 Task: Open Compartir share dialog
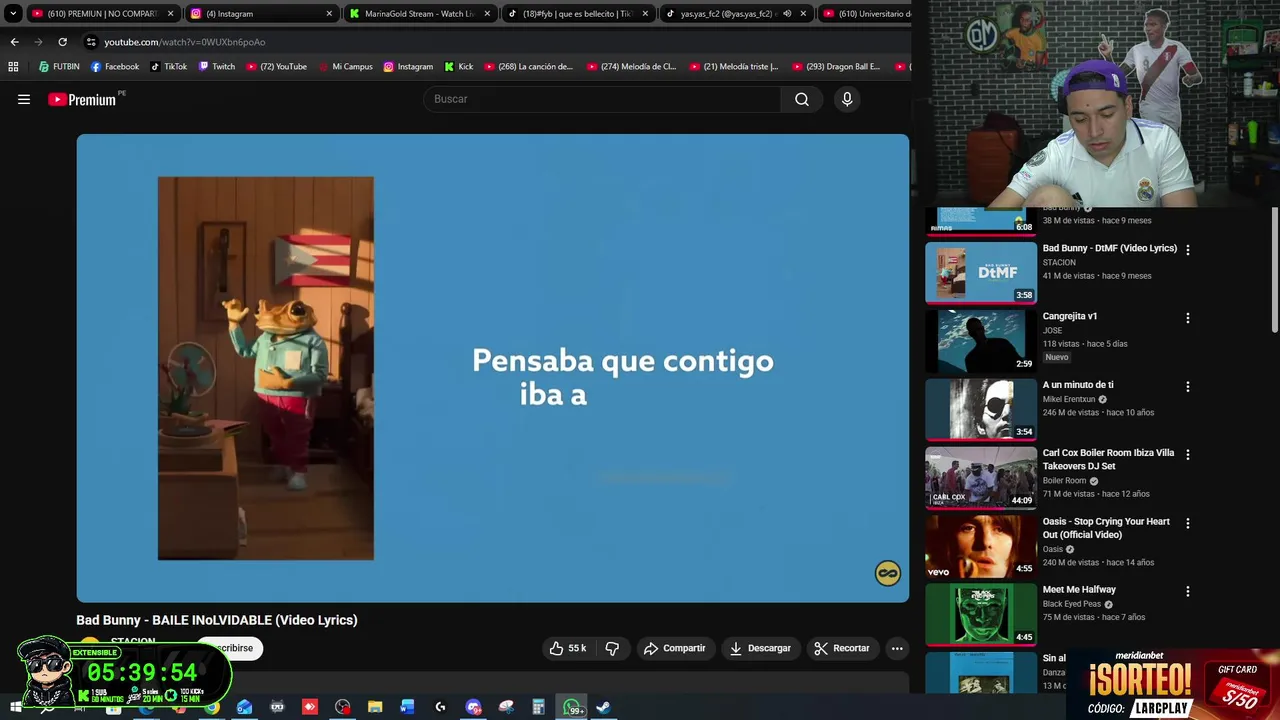[x=675, y=648]
